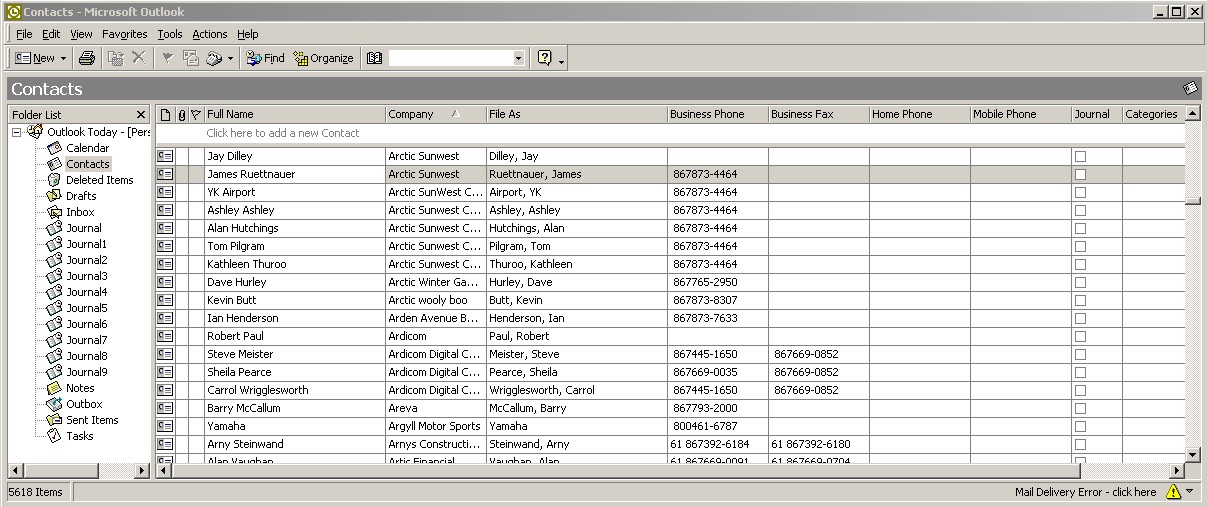The image size is (1207, 507).
Task: Click the contact list horizontal scrollbar thumb
Action: [x=626, y=470]
